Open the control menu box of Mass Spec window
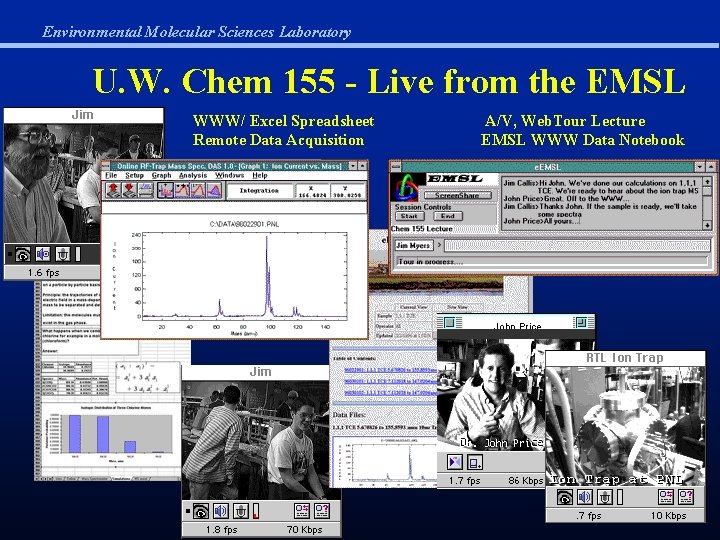This screenshot has height=540, width=720. click(x=106, y=165)
